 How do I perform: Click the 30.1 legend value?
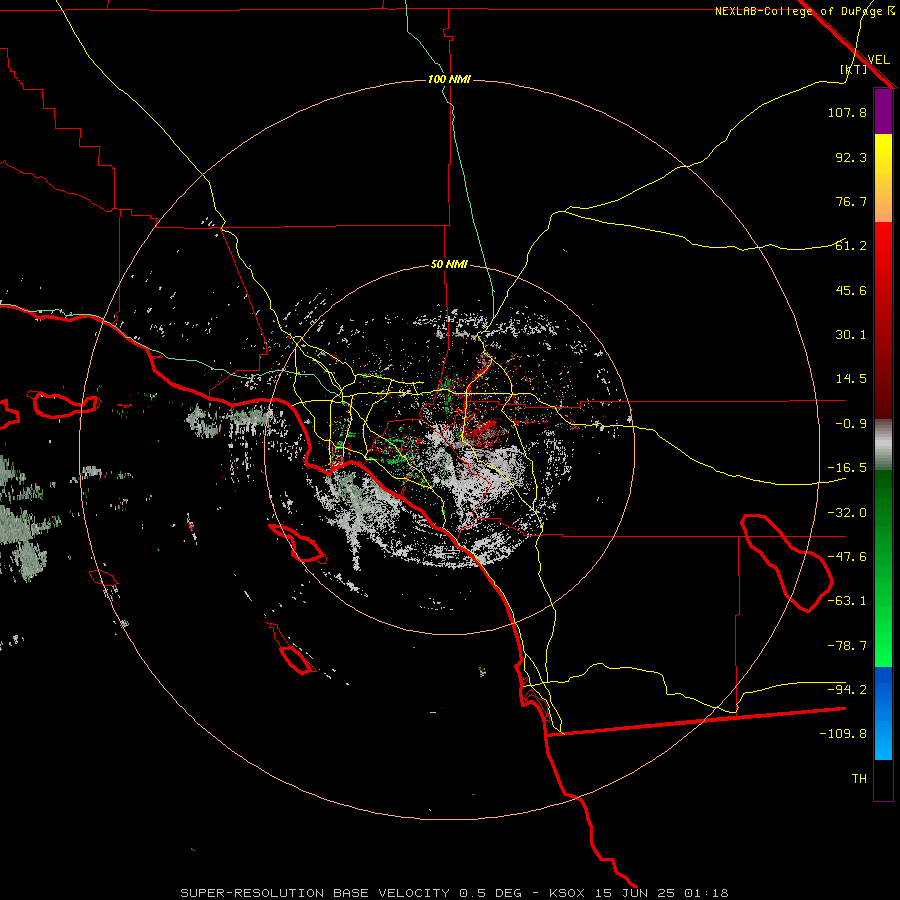851,335
